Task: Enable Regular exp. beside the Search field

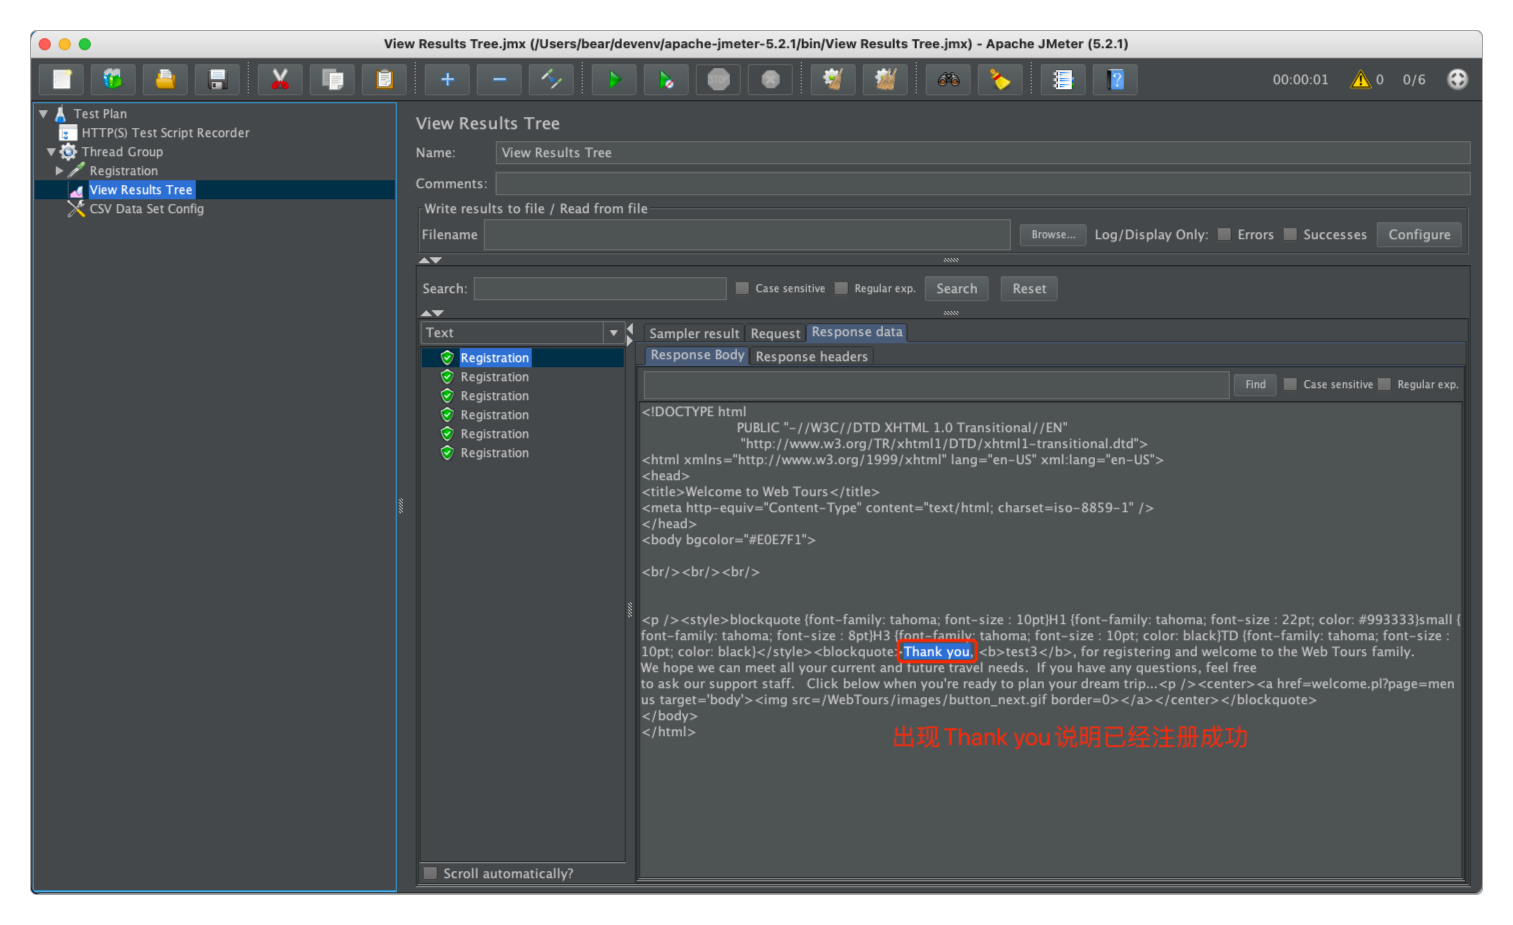Action: (x=841, y=288)
